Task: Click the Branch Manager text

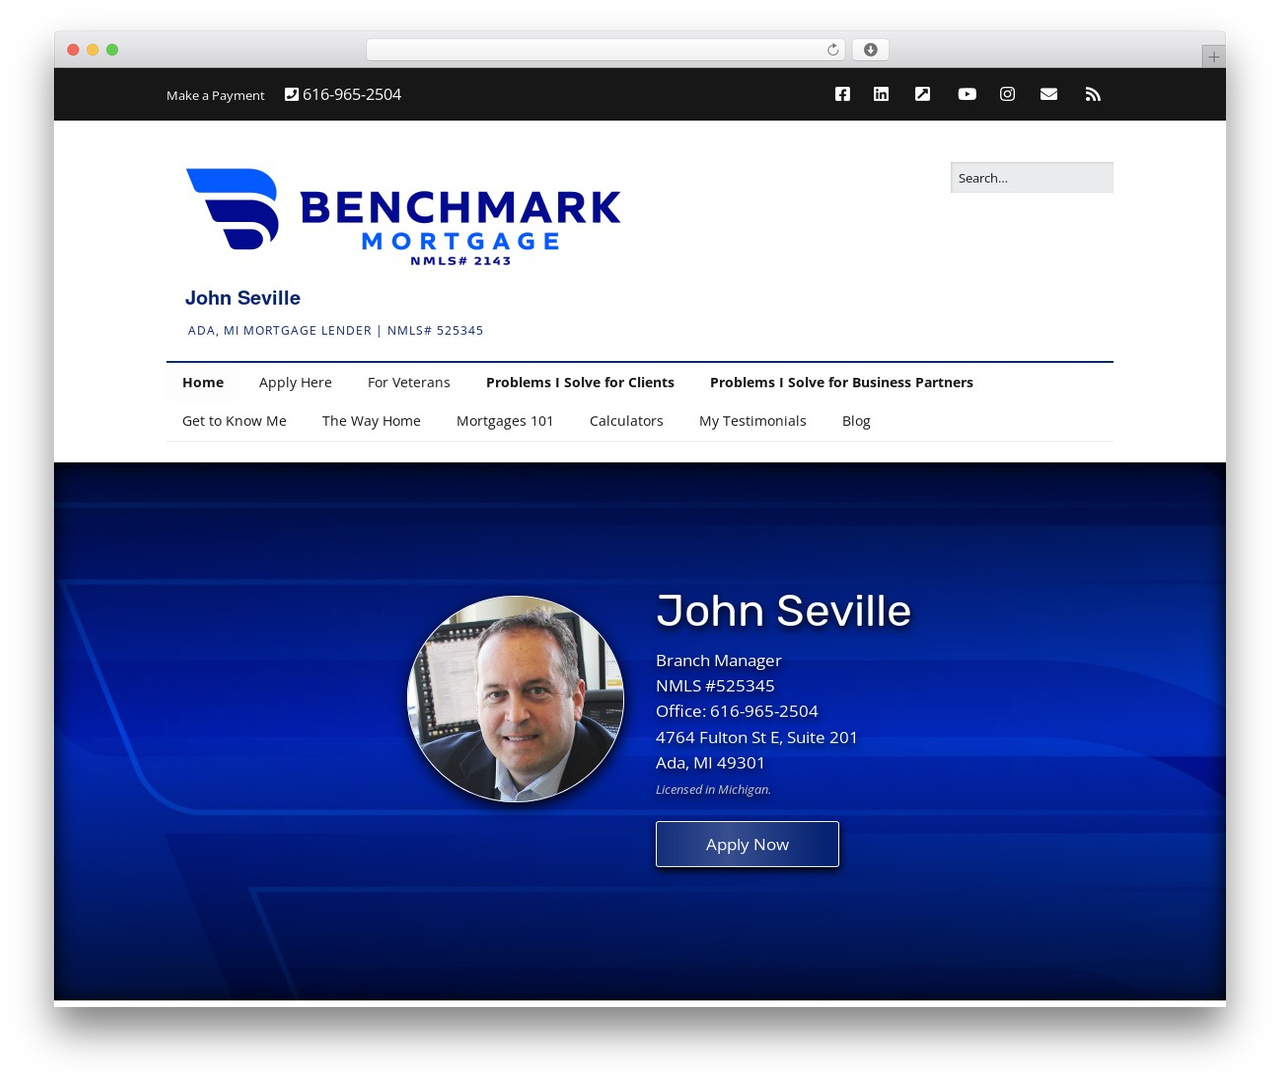Action: (719, 660)
